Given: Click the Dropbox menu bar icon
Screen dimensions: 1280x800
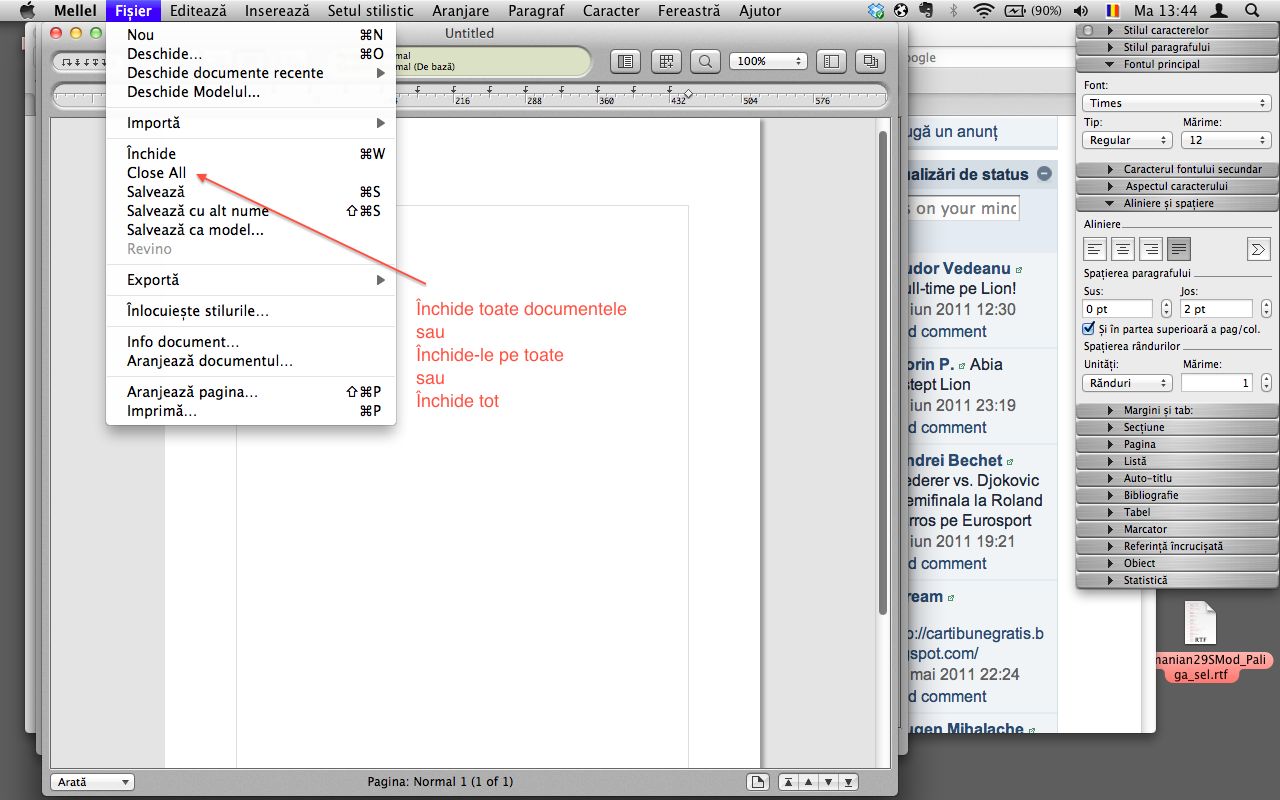Looking at the screenshot, I should point(877,11).
